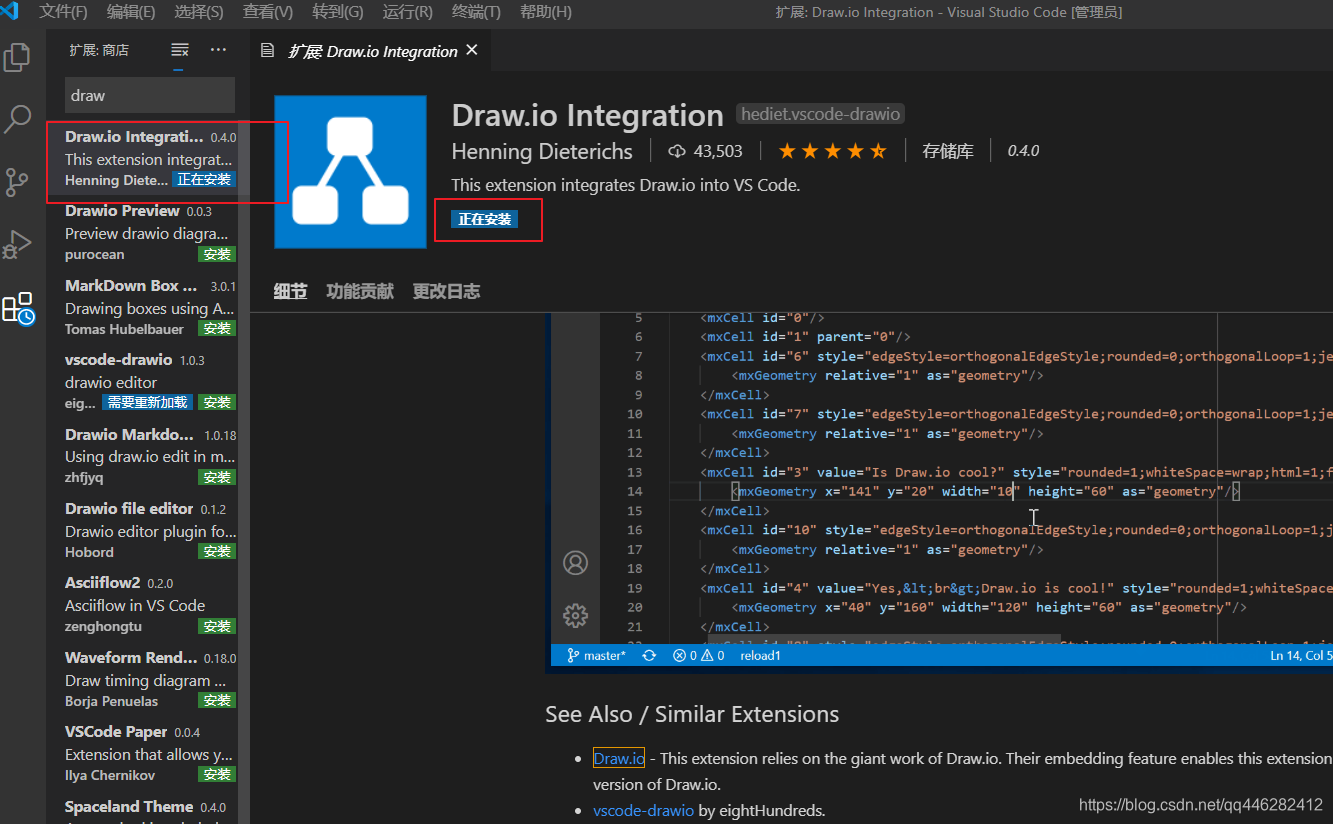This screenshot has height=824, width=1333.
Task: Open the vscode-drawio link by eightHundreds
Action: (x=643, y=810)
